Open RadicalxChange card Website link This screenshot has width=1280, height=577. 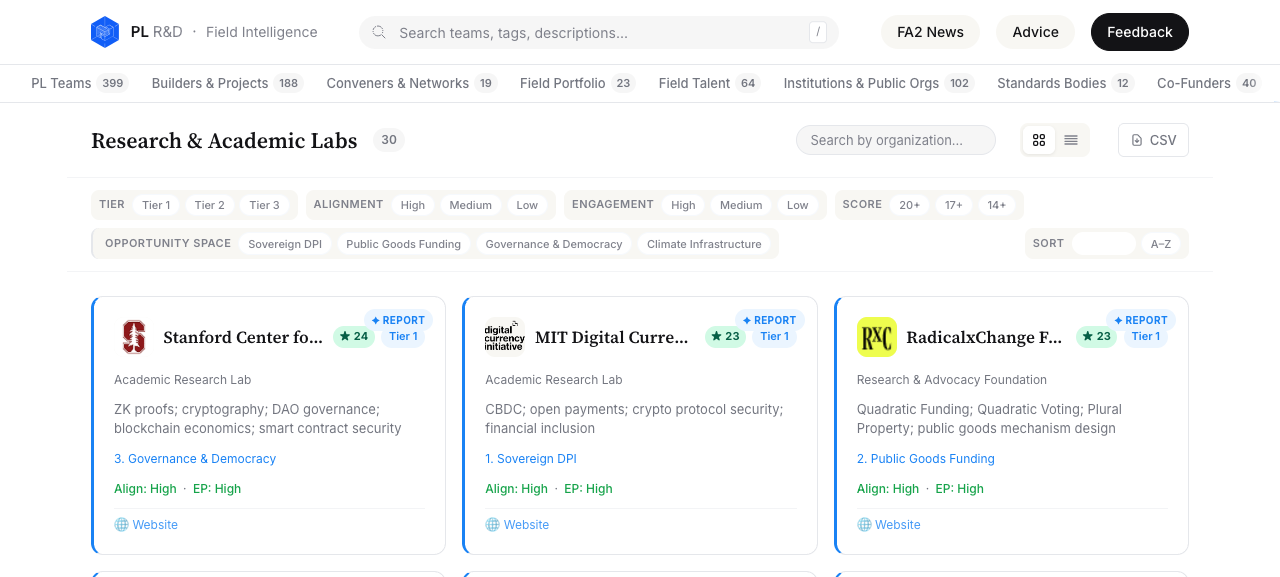click(889, 525)
